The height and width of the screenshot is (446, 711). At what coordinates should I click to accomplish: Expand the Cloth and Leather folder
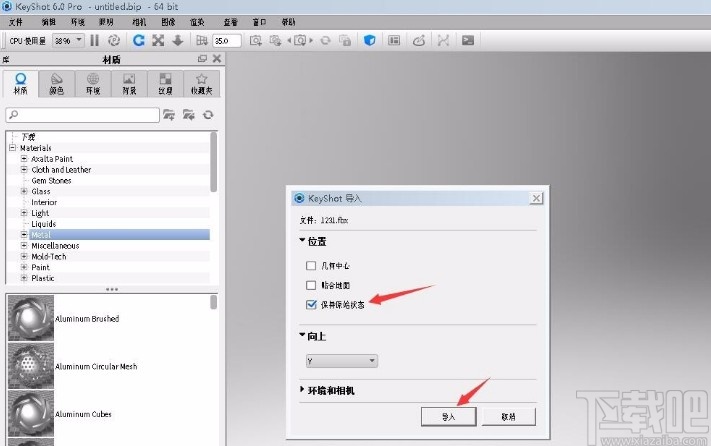24,170
